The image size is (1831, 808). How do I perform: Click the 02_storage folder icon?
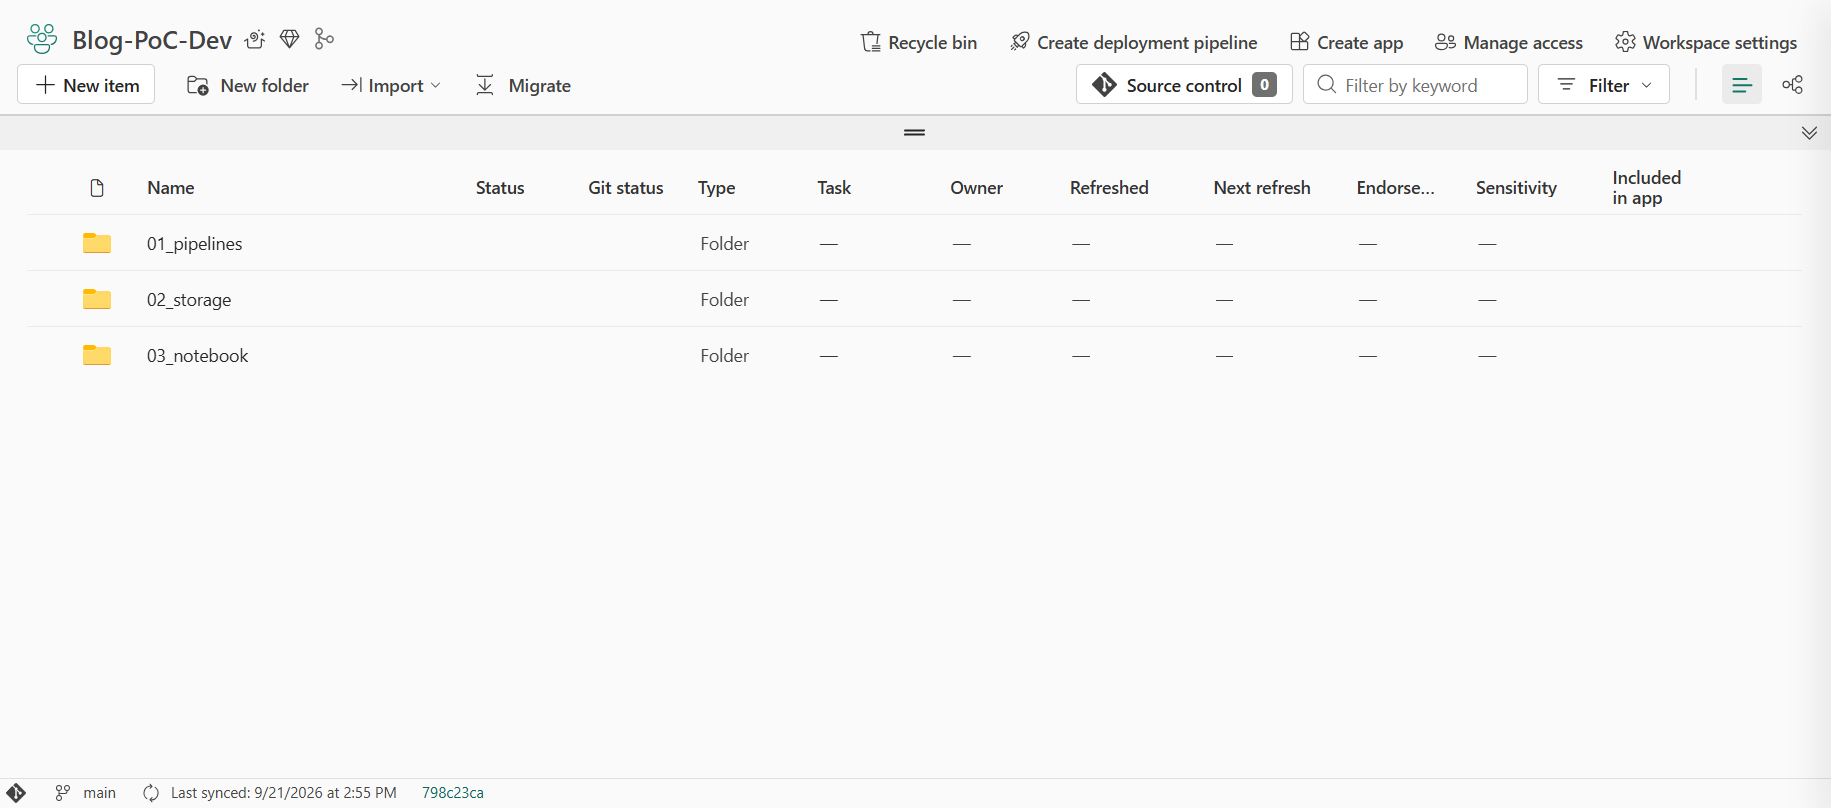pos(97,299)
